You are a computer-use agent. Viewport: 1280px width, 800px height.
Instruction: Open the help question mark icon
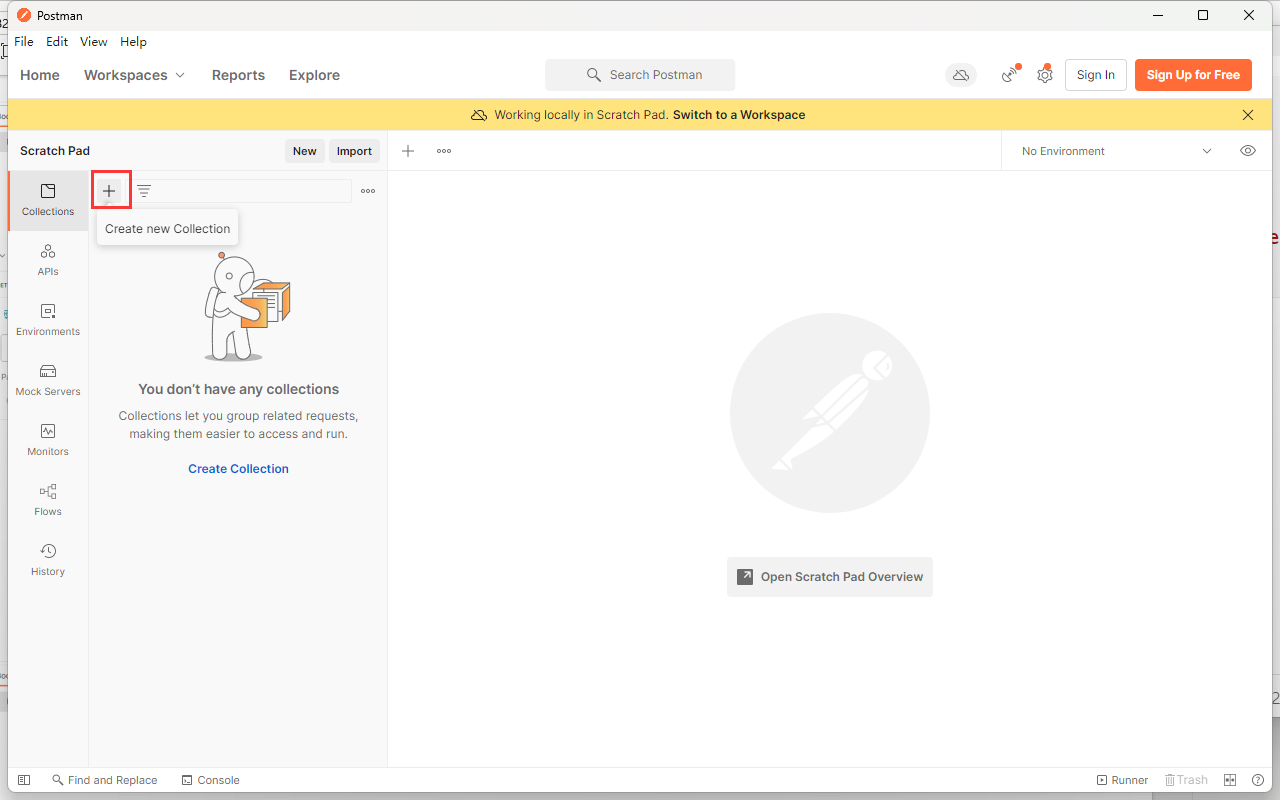[x=1258, y=780]
